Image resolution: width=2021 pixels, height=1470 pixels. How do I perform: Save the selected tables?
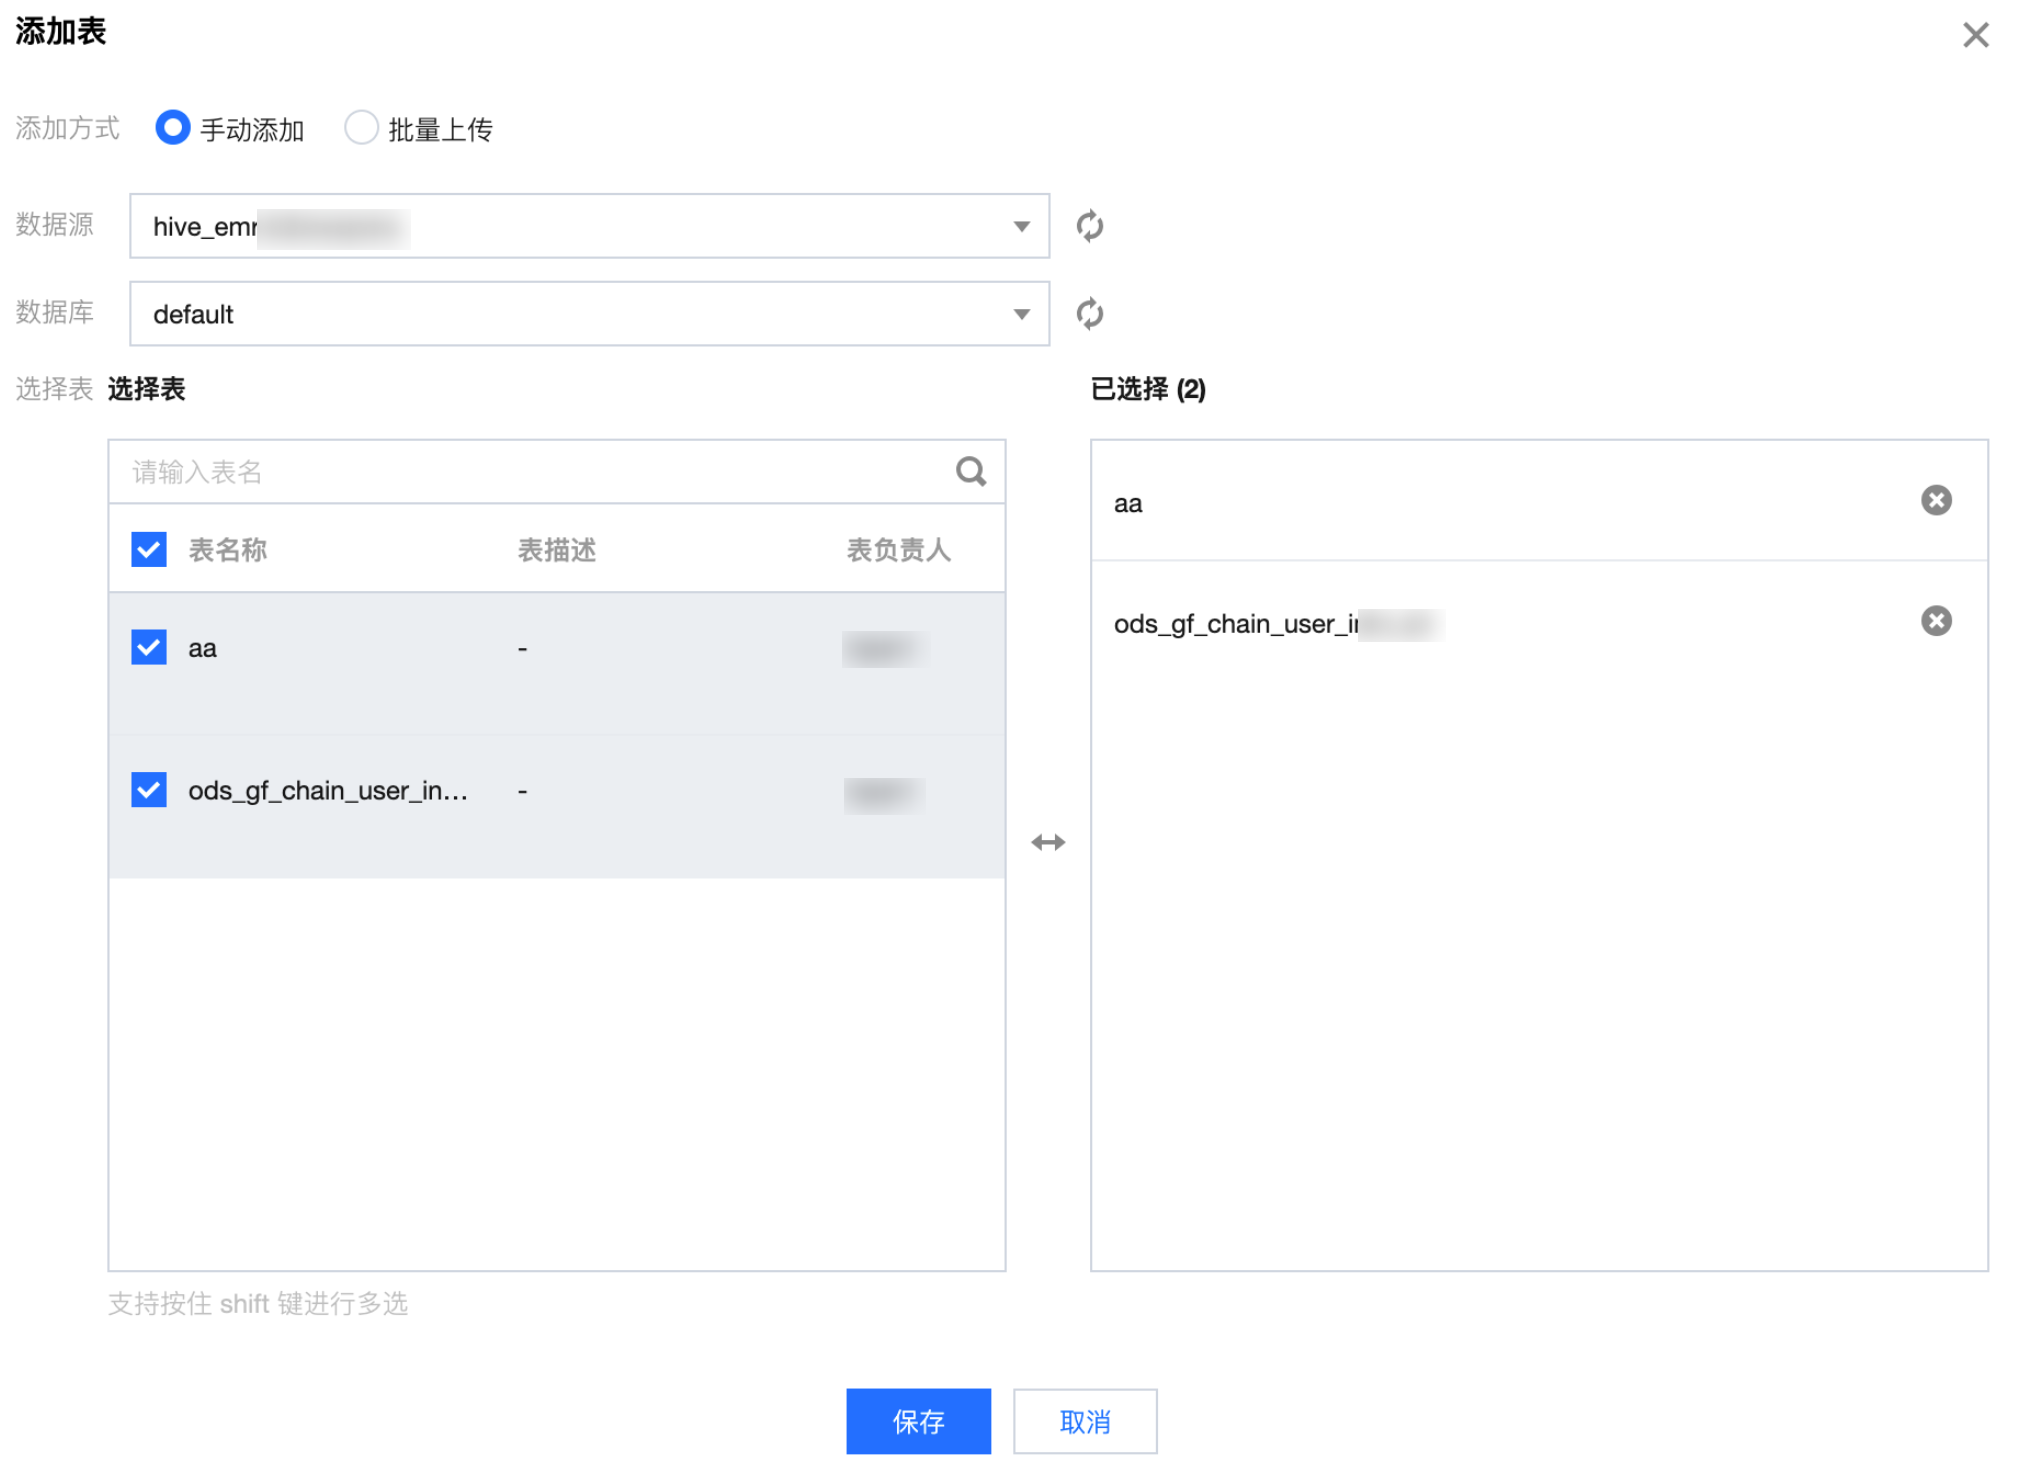917,1420
